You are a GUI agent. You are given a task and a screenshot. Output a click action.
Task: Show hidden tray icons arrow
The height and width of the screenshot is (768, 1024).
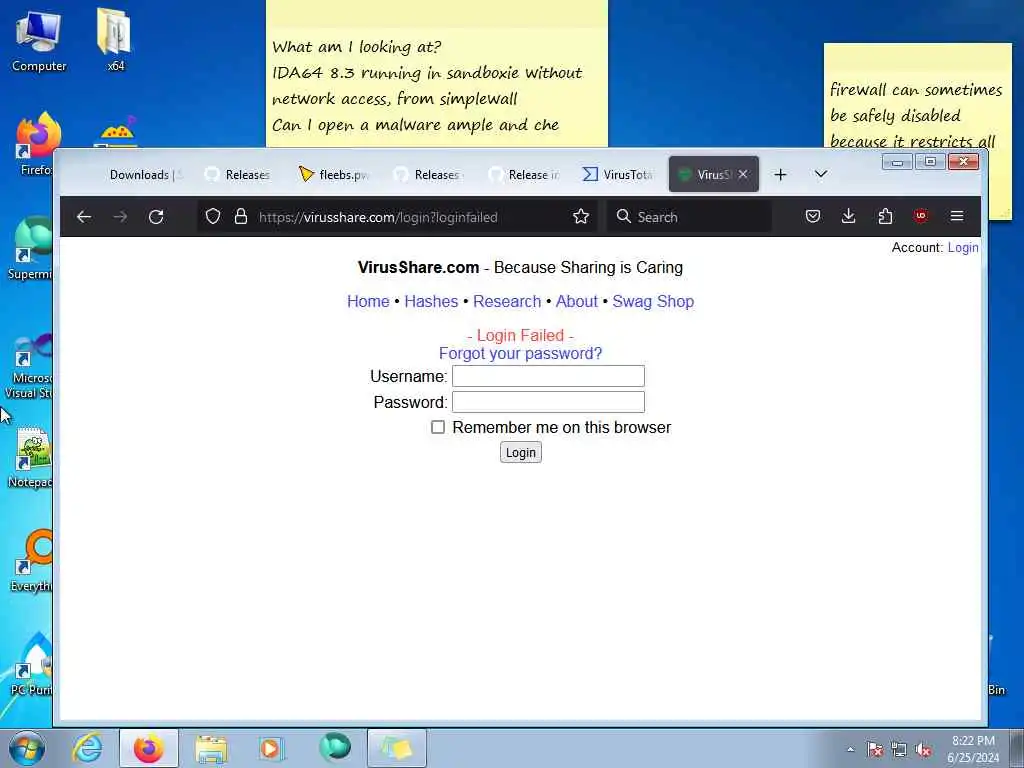(850, 750)
